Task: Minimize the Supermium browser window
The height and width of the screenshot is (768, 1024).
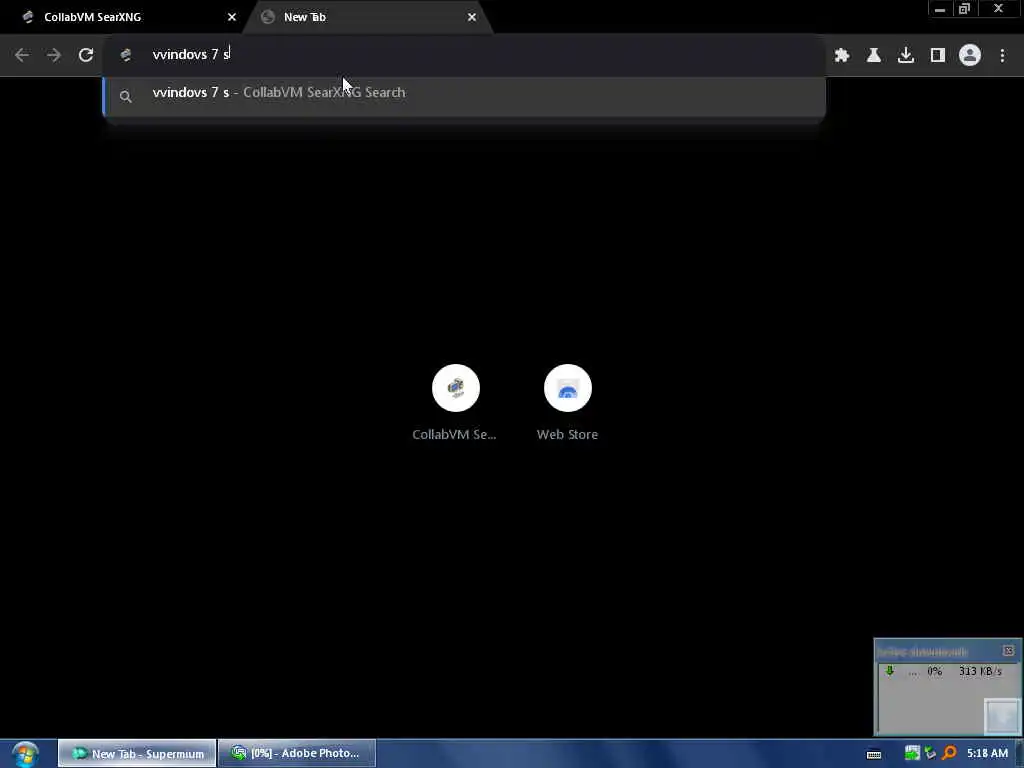Action: point(940,9)
